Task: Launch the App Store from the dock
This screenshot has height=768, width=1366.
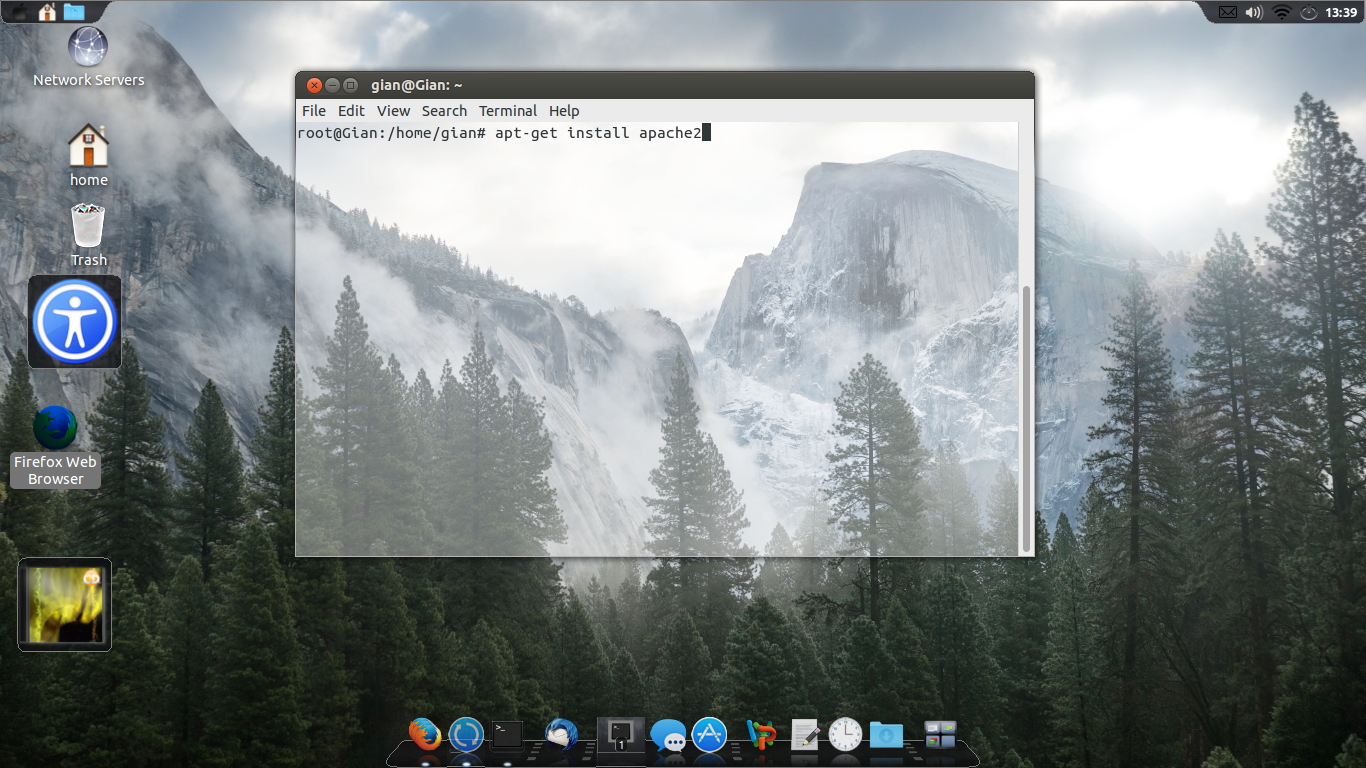Action: click(707, 735)
